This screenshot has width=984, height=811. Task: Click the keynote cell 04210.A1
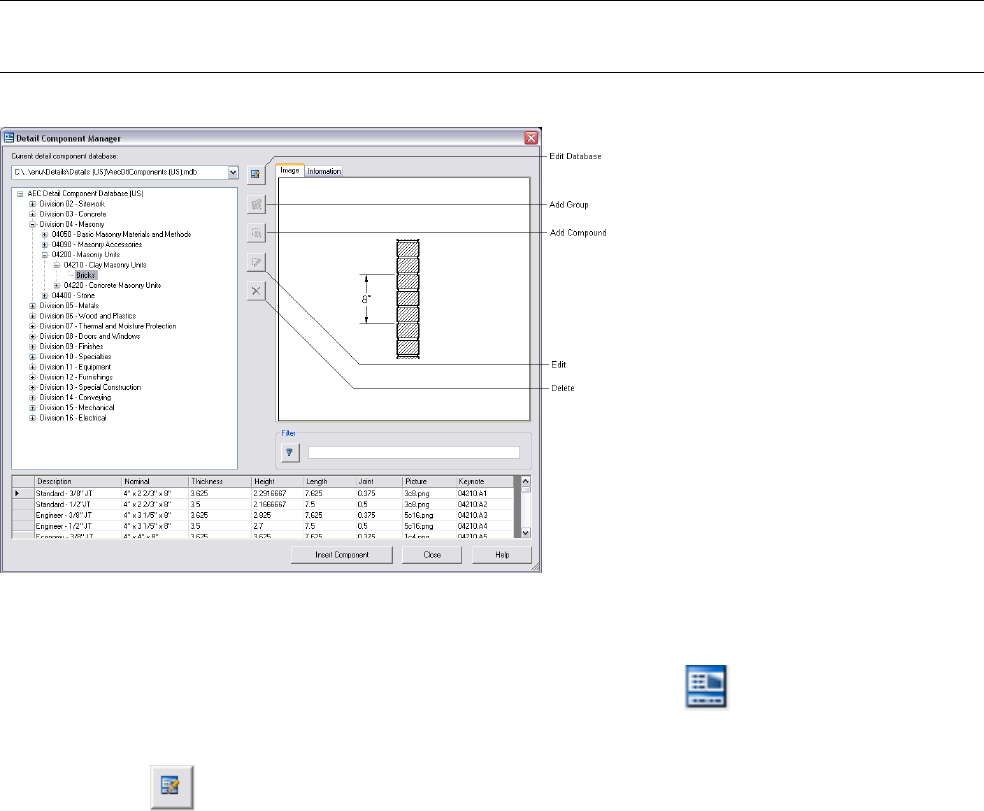point(485,493)
